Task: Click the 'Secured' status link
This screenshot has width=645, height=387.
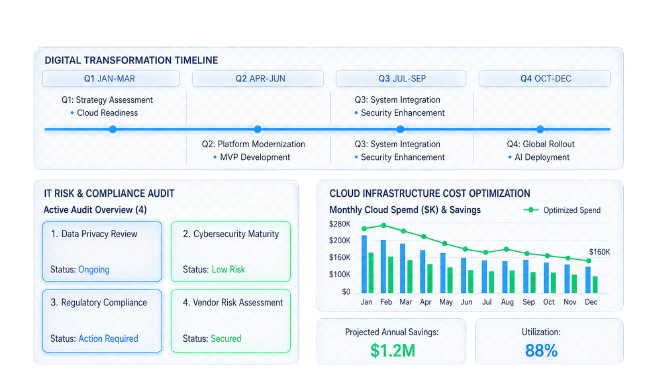Action: pos(226,339)
